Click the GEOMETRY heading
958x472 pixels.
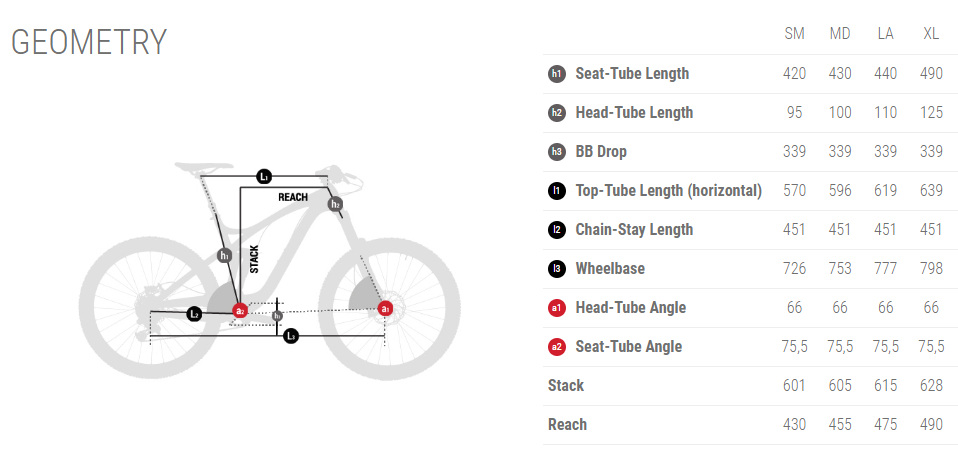tap(88, 43)
